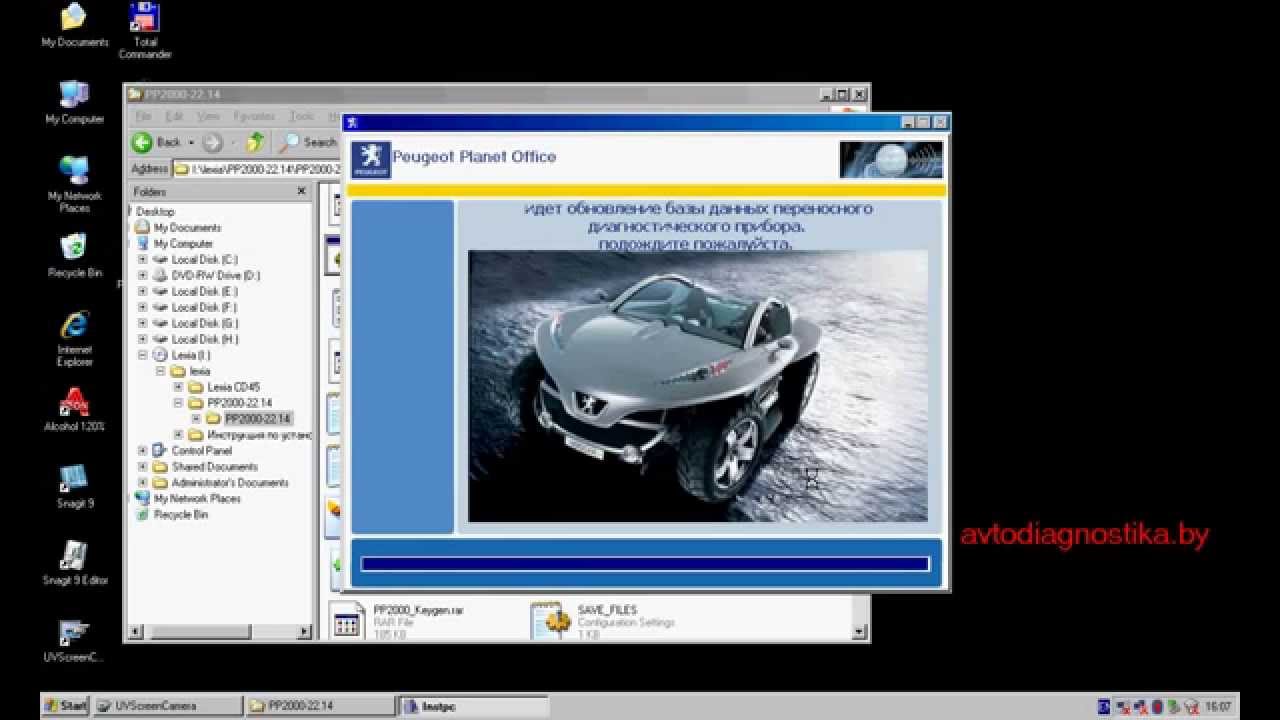The height and width of the screenshot is (720, 1280).
Task: Open My Network Places desktop icon
Action: pos(74,184)
